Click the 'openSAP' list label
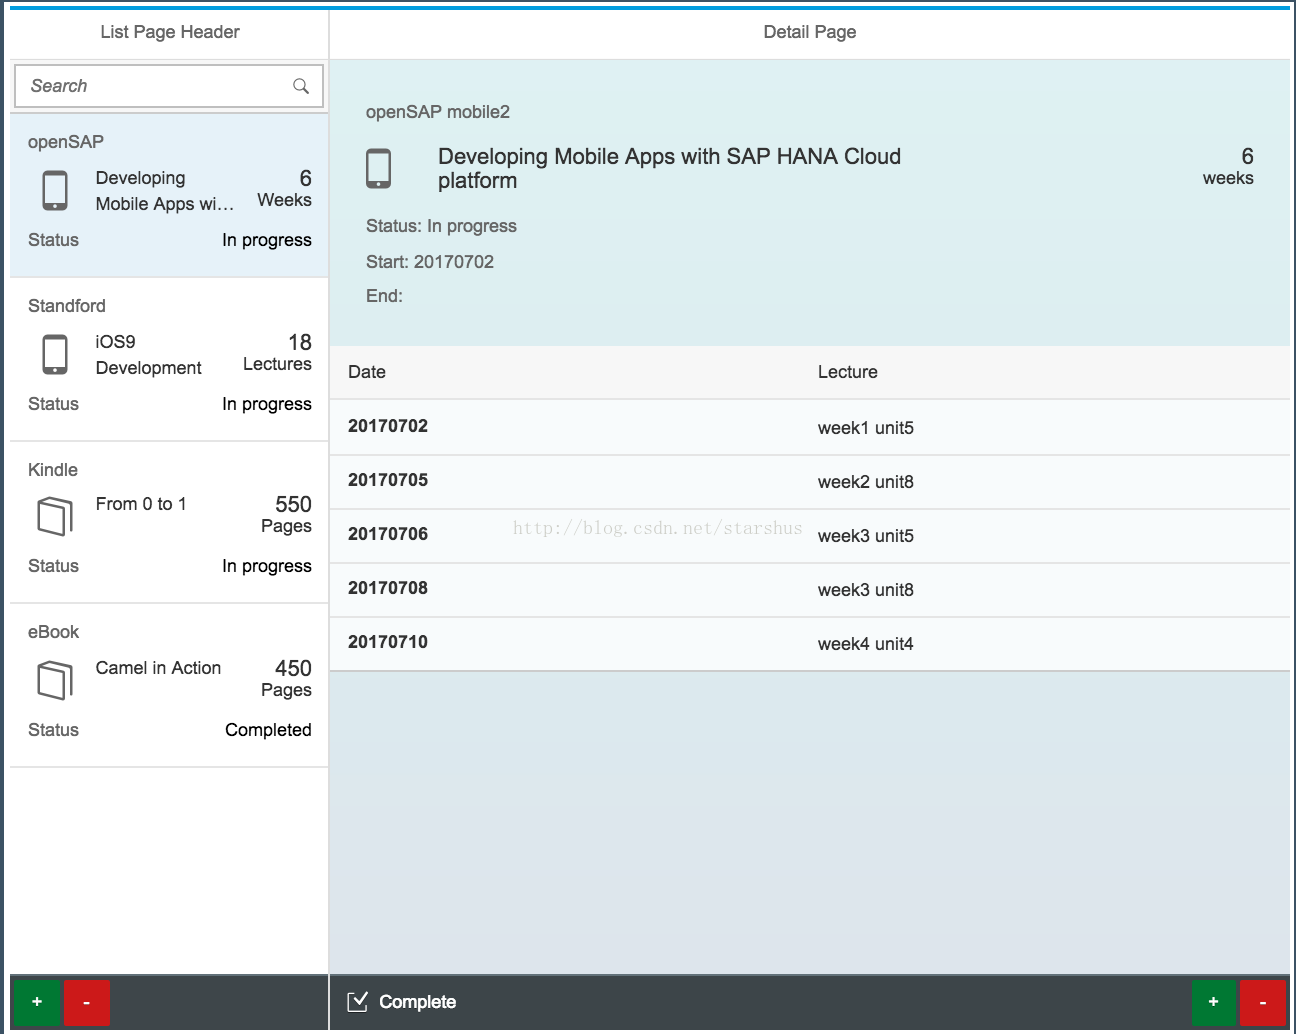 [66, 142]
